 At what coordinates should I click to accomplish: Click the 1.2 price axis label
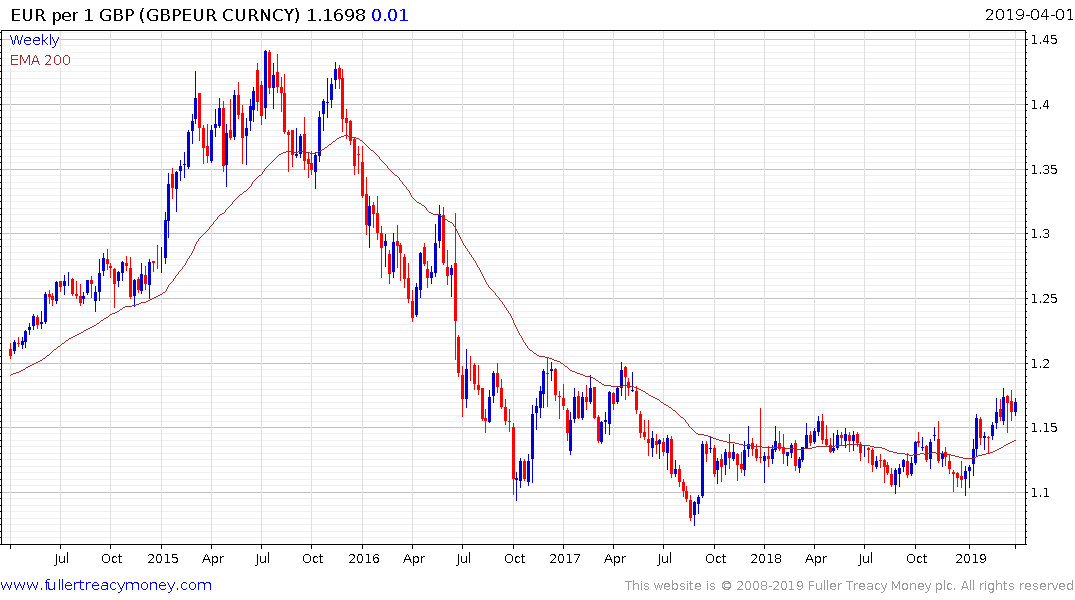click(x=1040, y=363)
